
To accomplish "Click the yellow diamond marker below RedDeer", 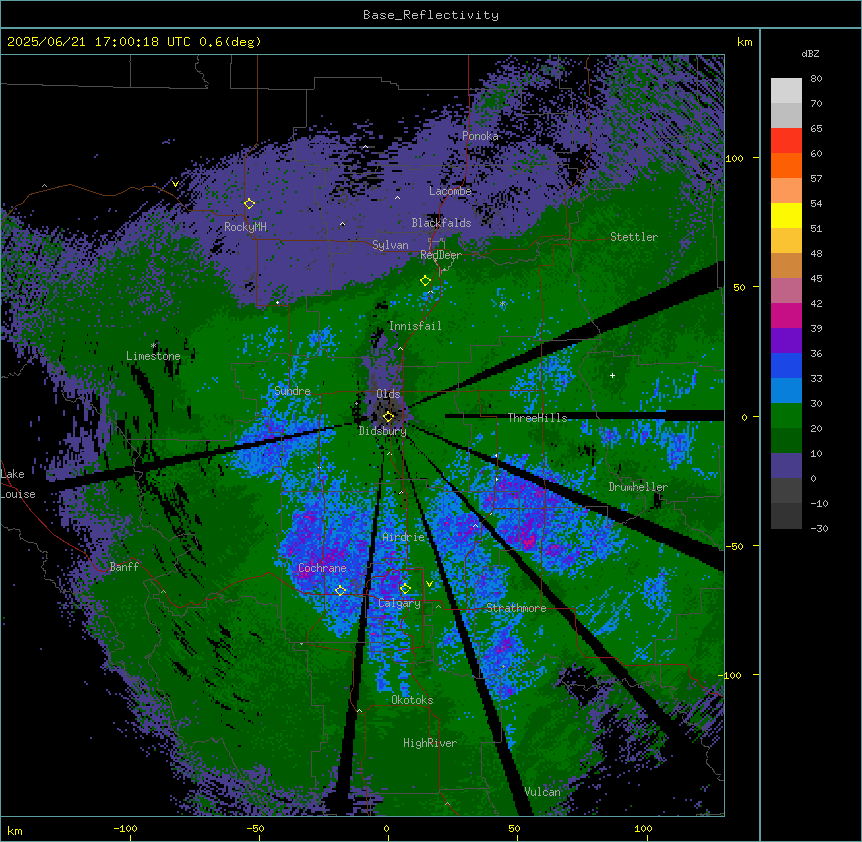I will click(x=425, y=280).
